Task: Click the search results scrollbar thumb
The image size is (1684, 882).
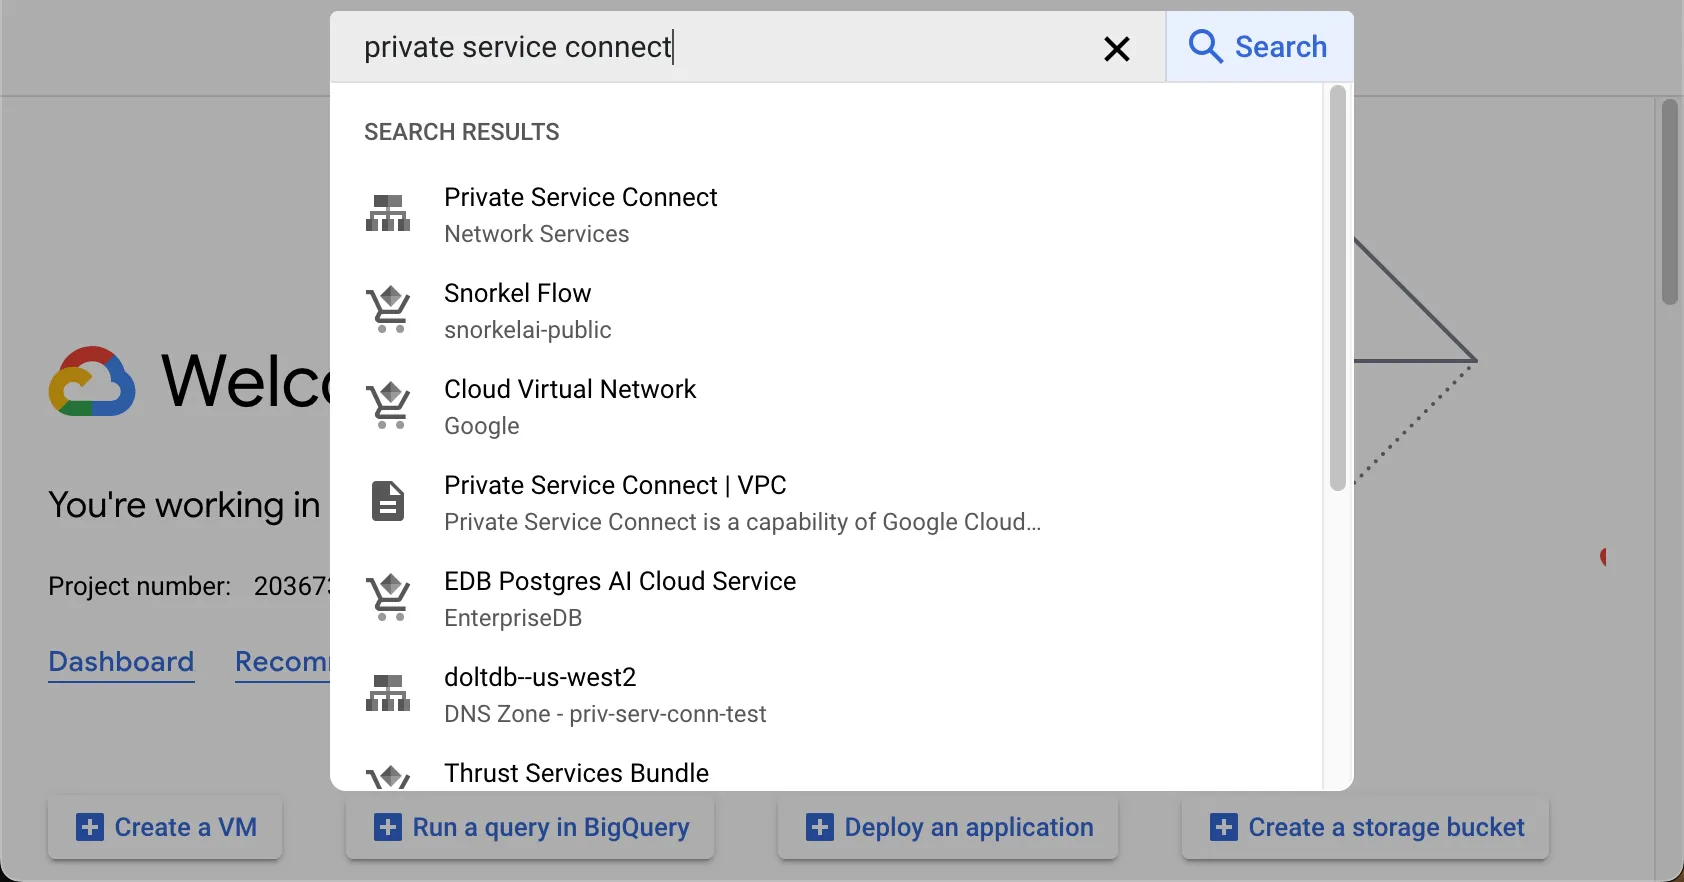Action: tap(1338, 288)
